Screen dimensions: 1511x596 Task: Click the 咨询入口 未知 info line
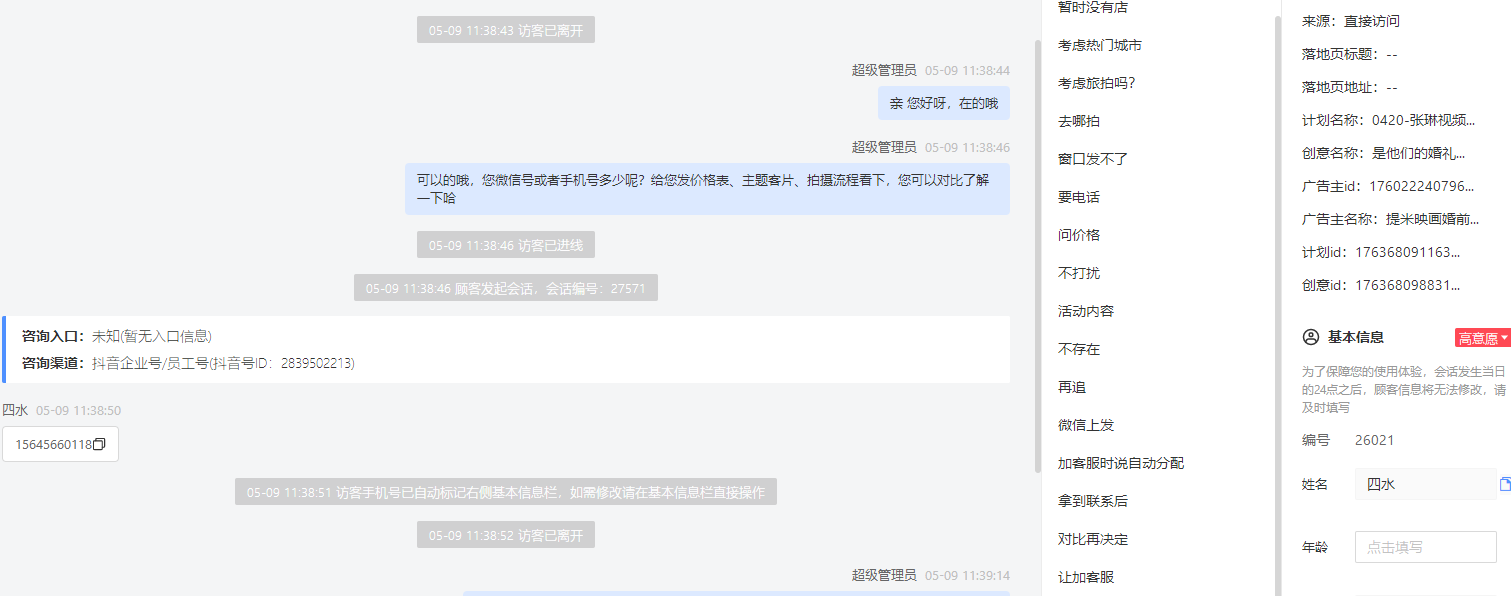pyautogui.click(x=117, y=336)
